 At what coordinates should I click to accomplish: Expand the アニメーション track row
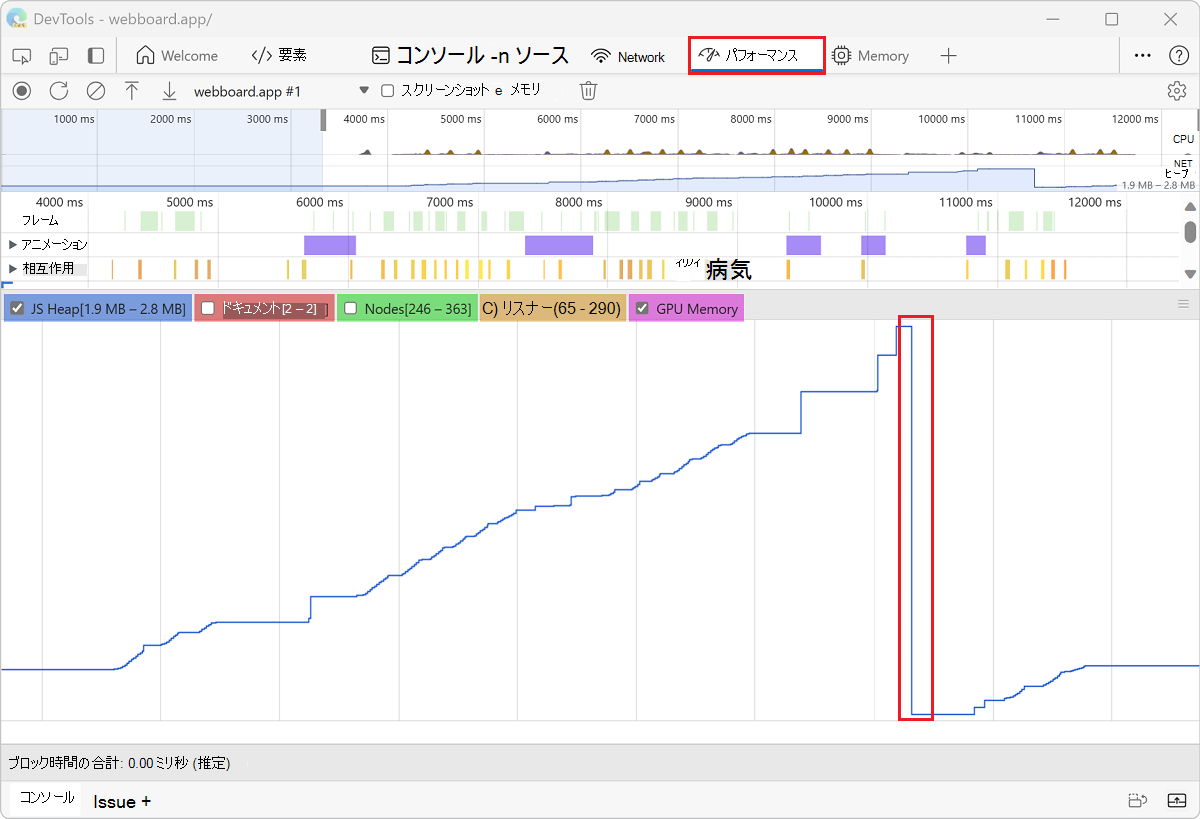click(x=14, y=244)
